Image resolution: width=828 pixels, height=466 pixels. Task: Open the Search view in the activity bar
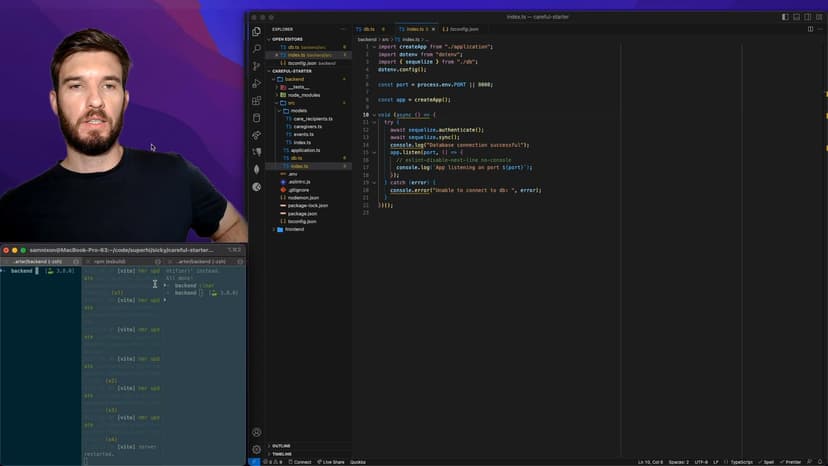point(257,48)
